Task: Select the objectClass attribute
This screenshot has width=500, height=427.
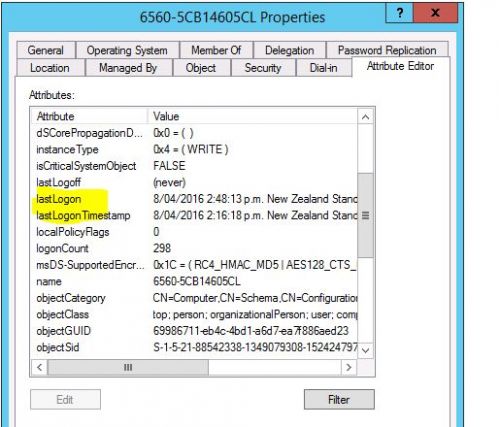Action: [195, 314]
